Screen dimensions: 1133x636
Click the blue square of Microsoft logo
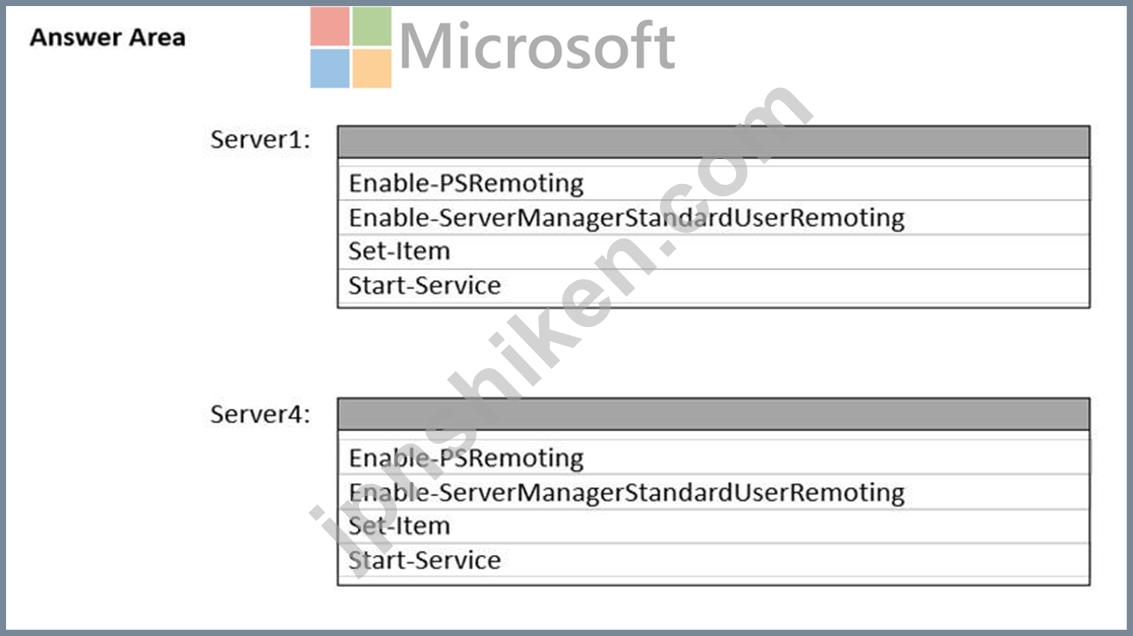[330, 69]
